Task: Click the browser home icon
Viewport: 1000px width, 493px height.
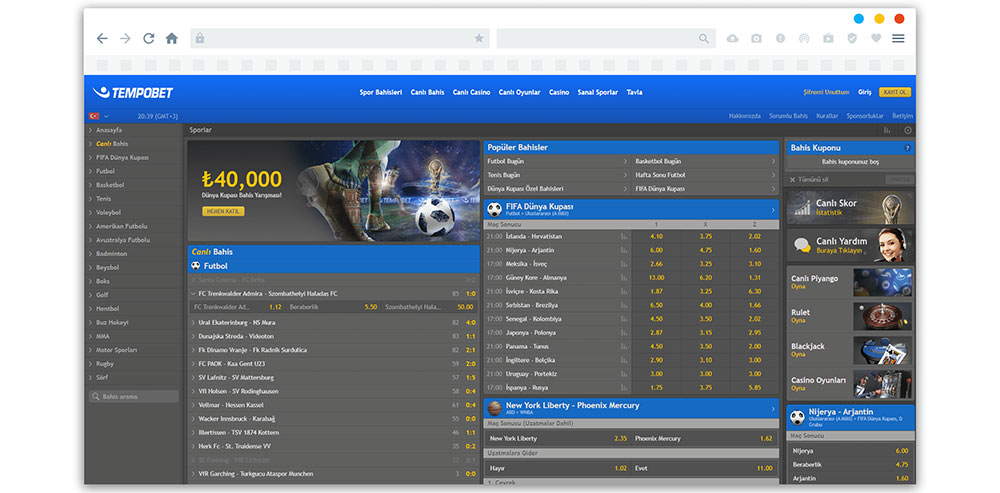Action: [172, 38]
